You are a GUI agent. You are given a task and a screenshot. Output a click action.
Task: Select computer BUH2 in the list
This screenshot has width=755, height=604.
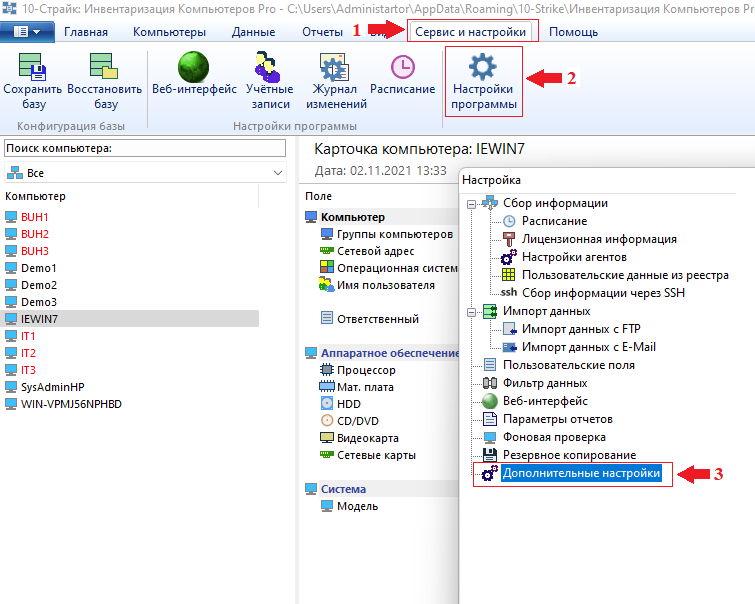coord(35,234)
